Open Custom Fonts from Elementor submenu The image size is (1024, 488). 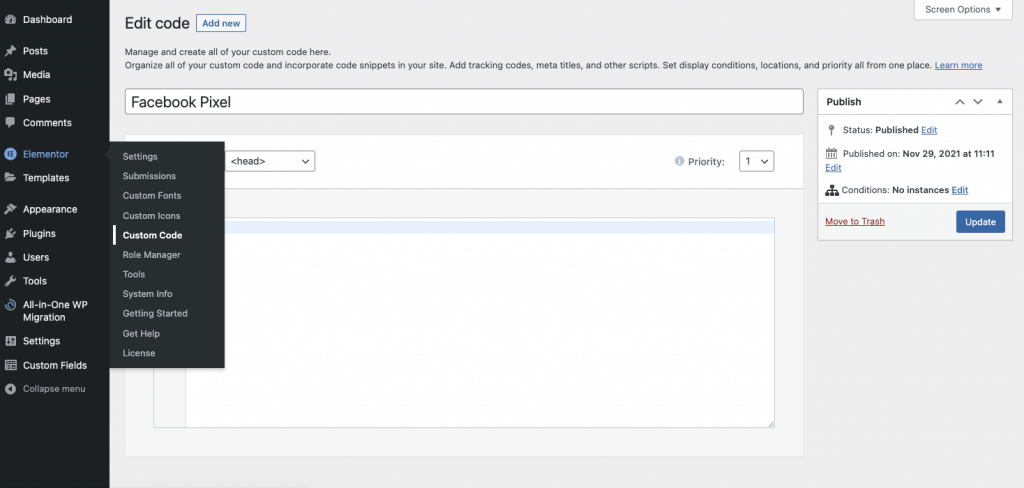151,196
